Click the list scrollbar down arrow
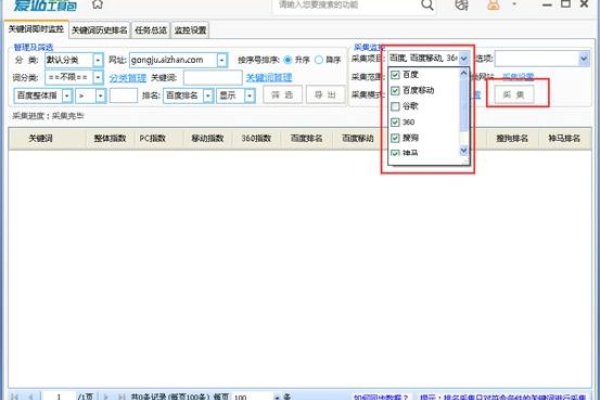 click(464, 150)
